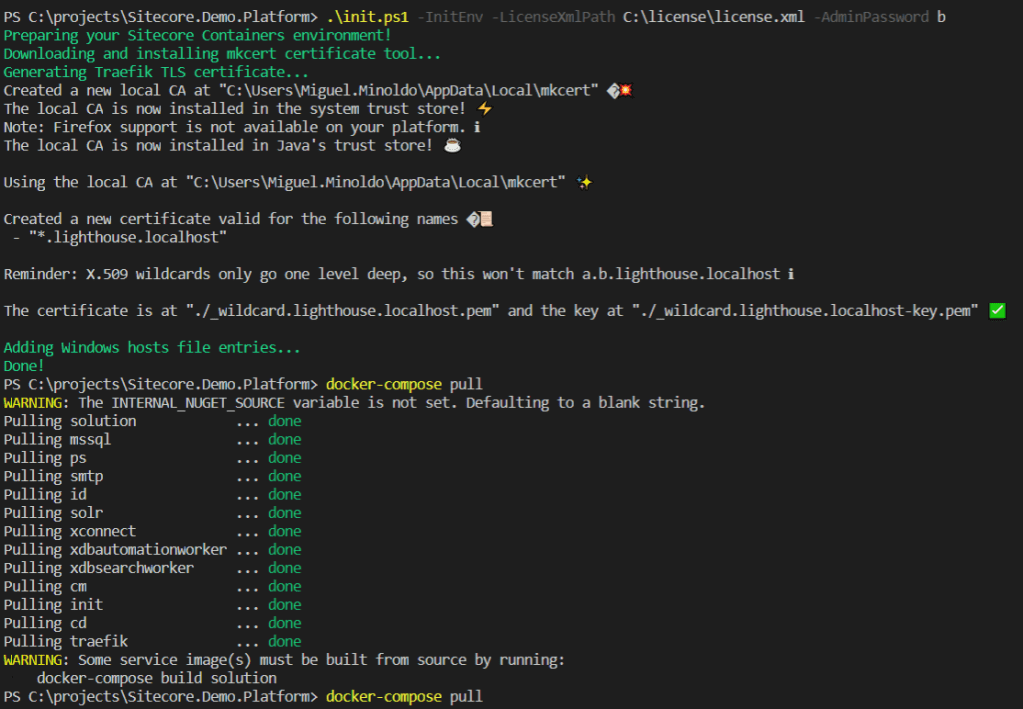1023x709 pixels.
Task: Click the teapot icon after Java trust store line
Action: point(452,145)
